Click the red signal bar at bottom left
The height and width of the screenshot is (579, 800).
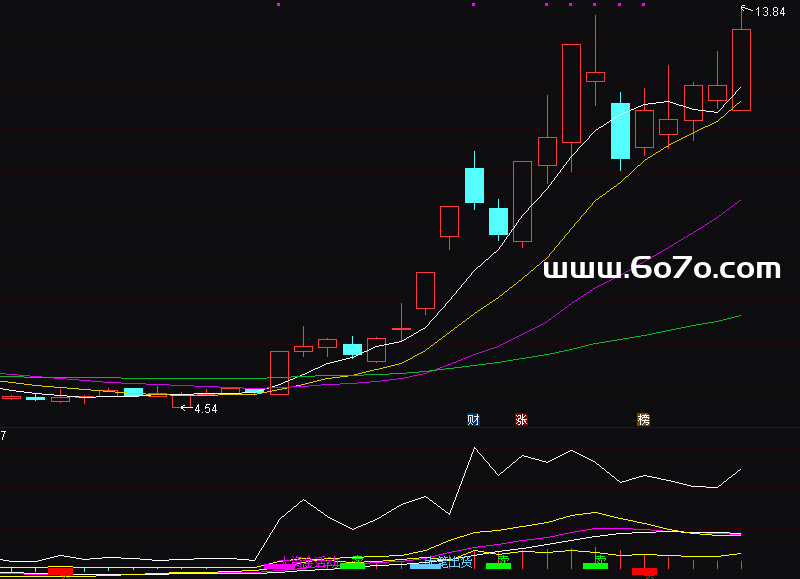click(61, 571)
